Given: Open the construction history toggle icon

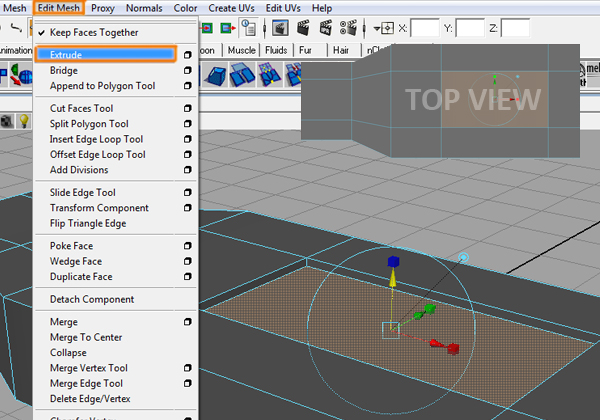Looking at the screenshot, I should (x=248, y=28).
